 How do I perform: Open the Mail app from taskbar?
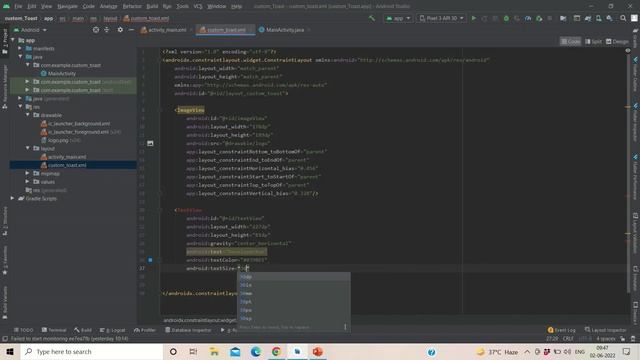coord(235,351)
